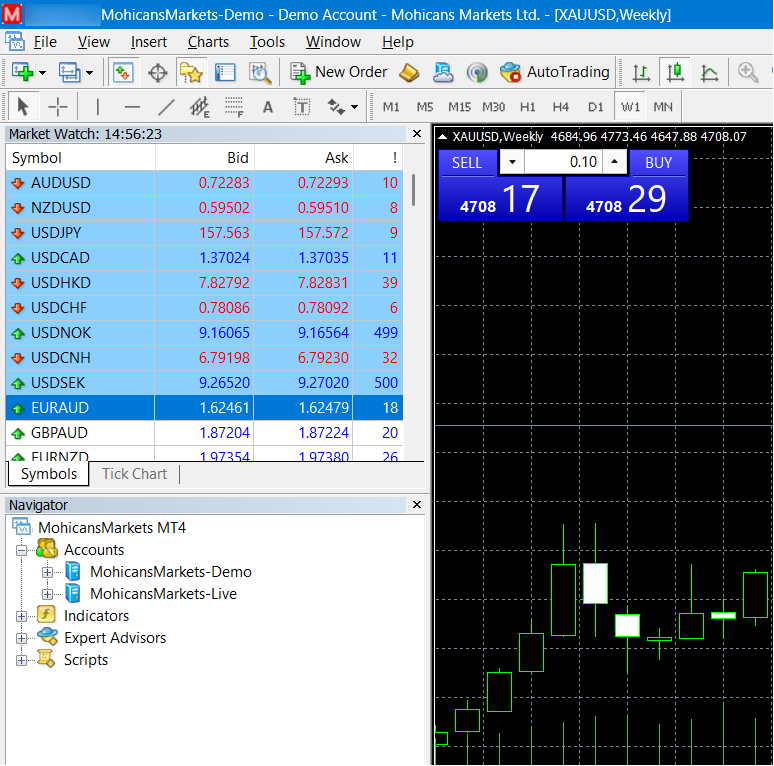This screenshot has height=766, width=774.
Task: Switch to M30 timeframe
Action: [x=494, y=107]
